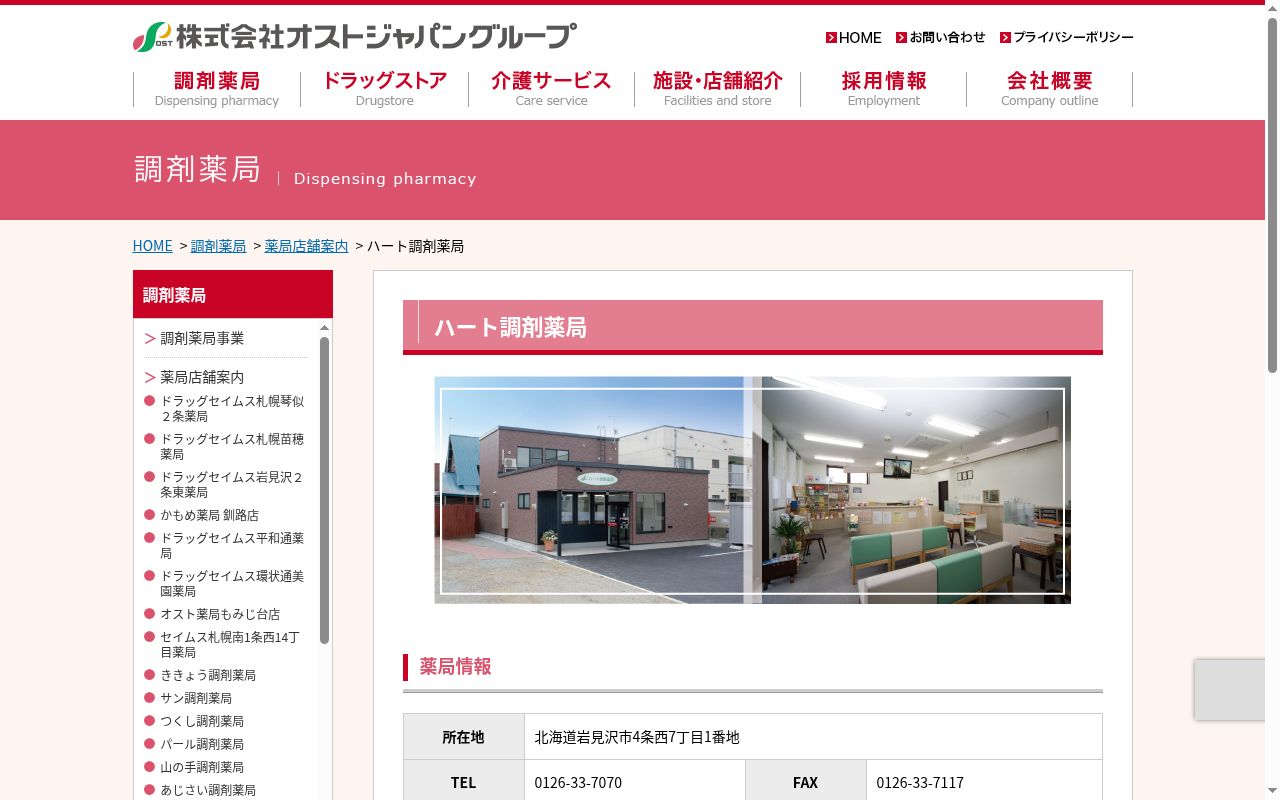1280x800 pixels.
Task: Open あじさい調剤薬局 sidebar entry
Action: point(208,790)
